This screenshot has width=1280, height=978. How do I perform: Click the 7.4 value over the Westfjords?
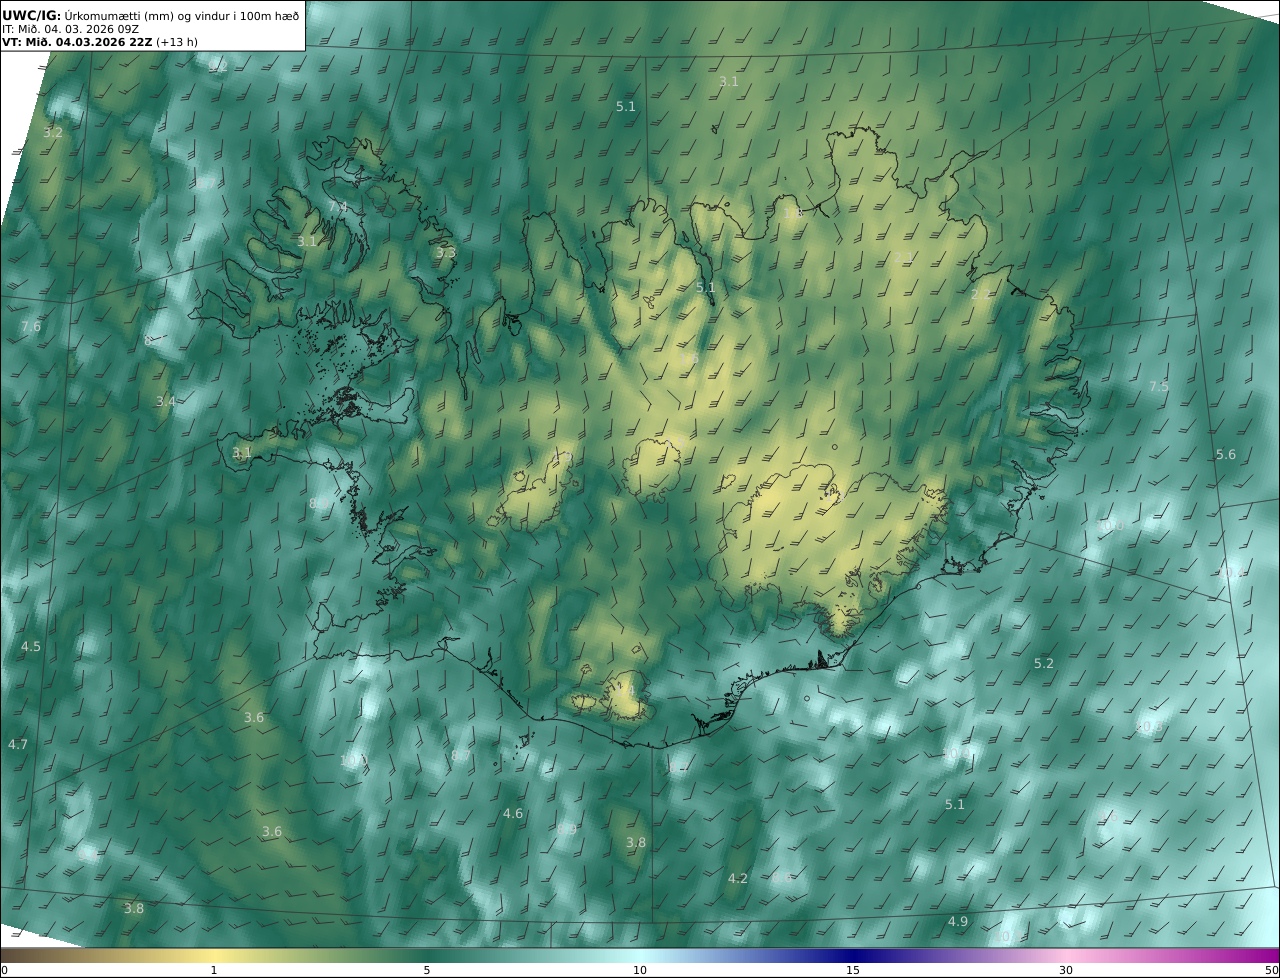point(338,206)
